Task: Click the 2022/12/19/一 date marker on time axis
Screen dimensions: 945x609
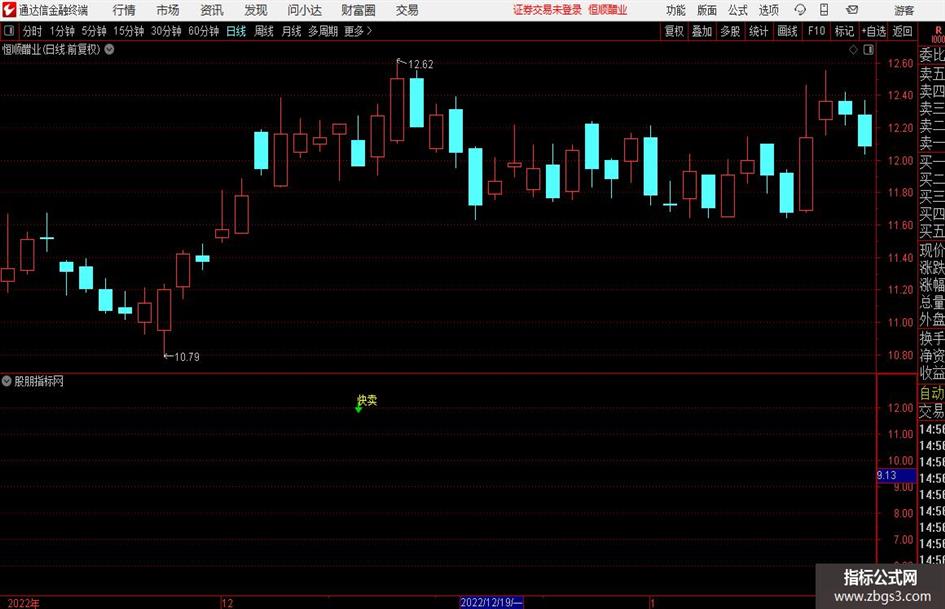Action: pos(491,602)
